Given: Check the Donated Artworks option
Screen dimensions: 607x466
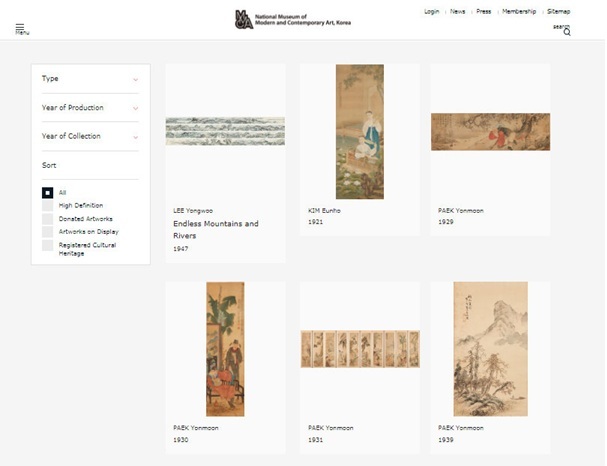Looking at the screenshot, I should pyautogui.click(x=48, y=219).
